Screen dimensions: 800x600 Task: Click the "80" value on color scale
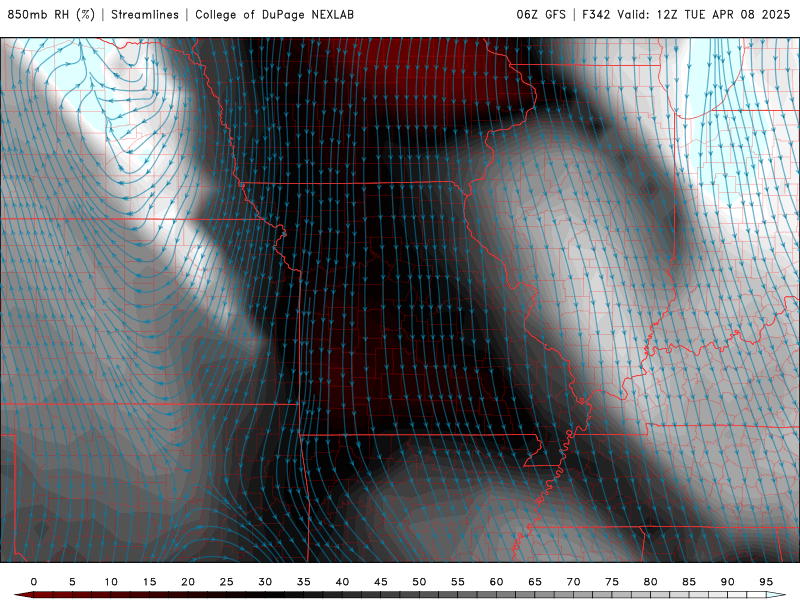coord(650,582)
